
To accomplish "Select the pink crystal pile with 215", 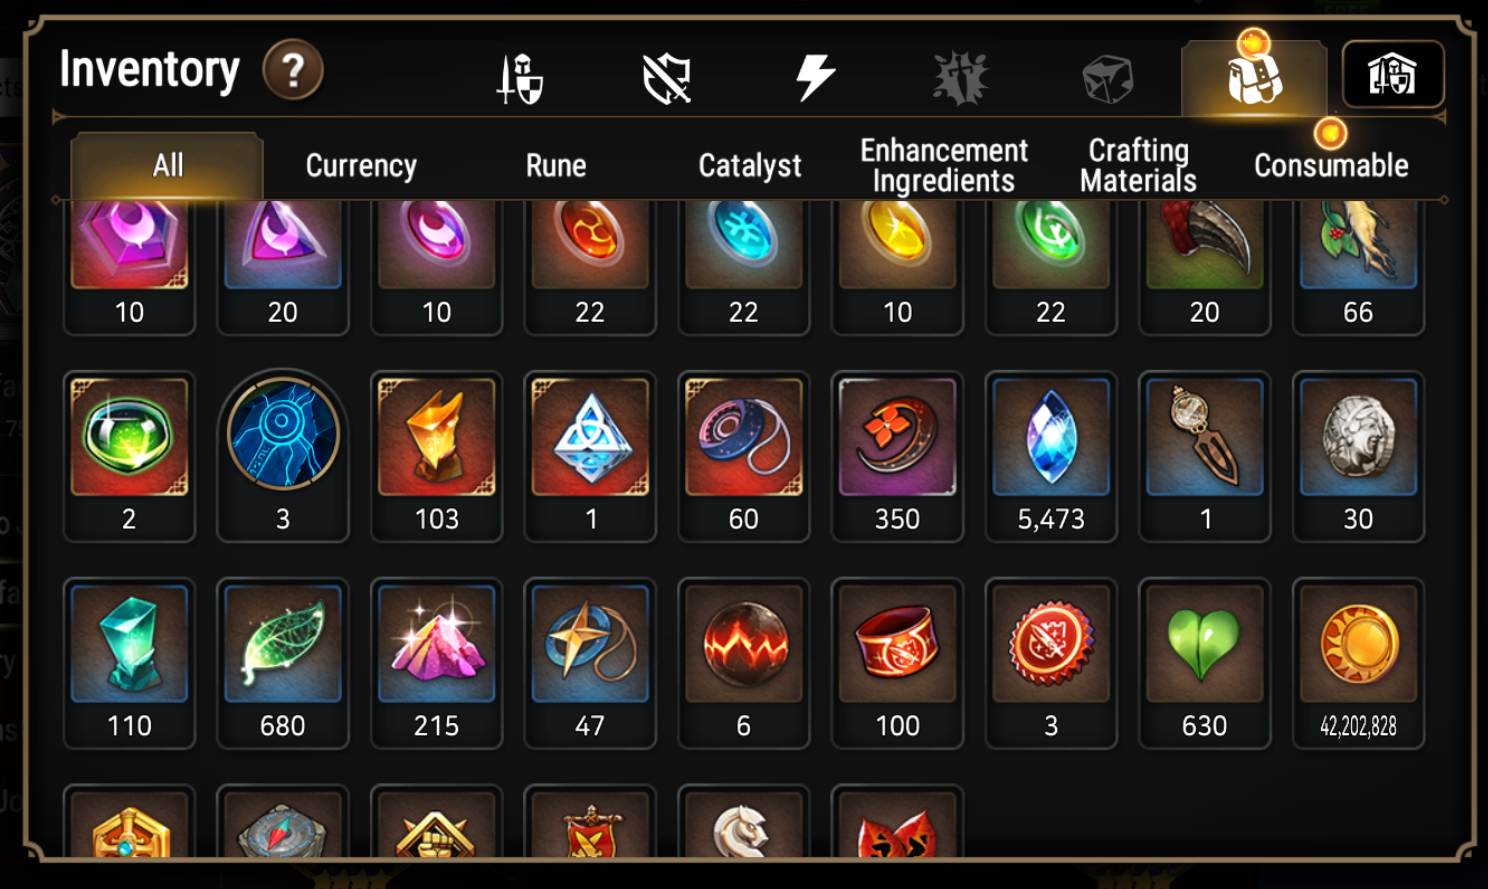I will click(436, 663).
